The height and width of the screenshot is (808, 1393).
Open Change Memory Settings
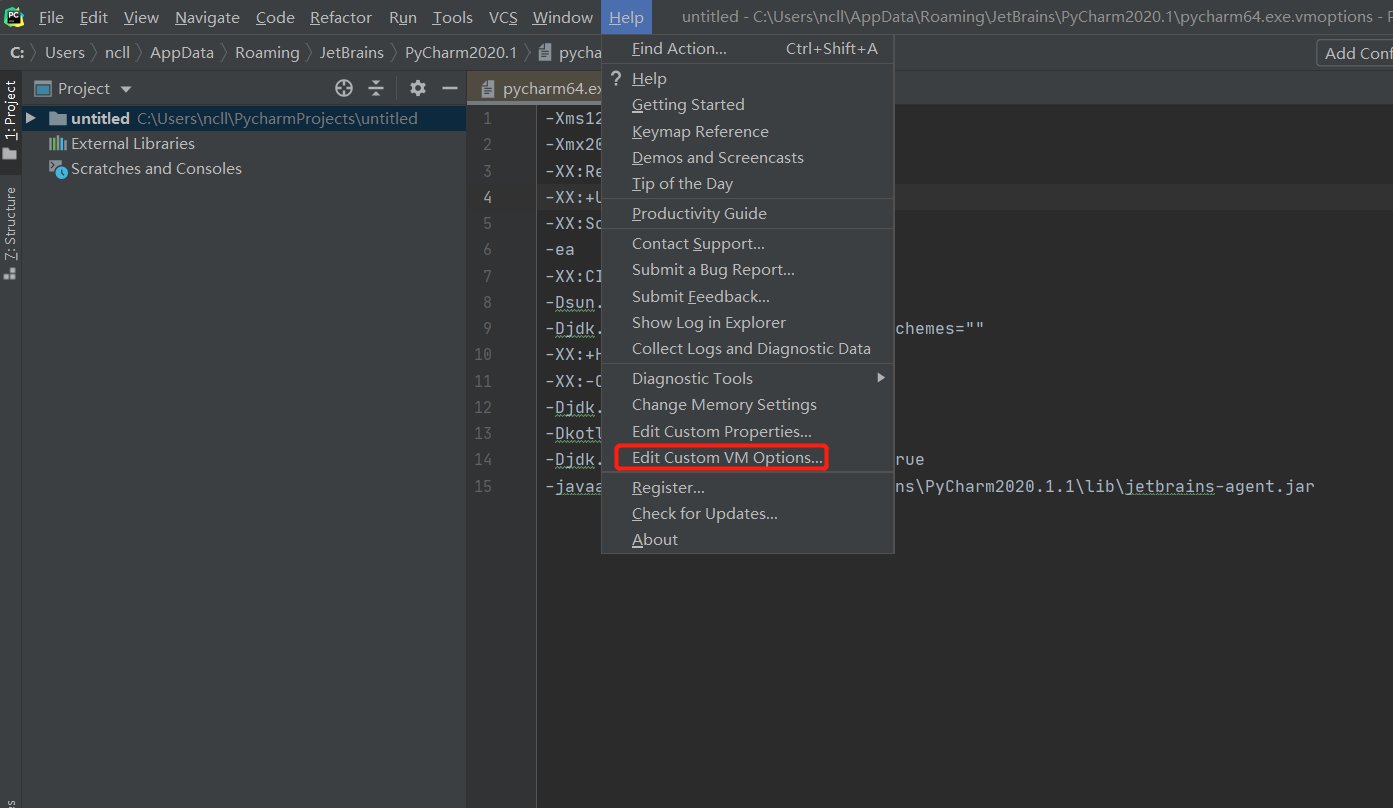tap(747, 405)
